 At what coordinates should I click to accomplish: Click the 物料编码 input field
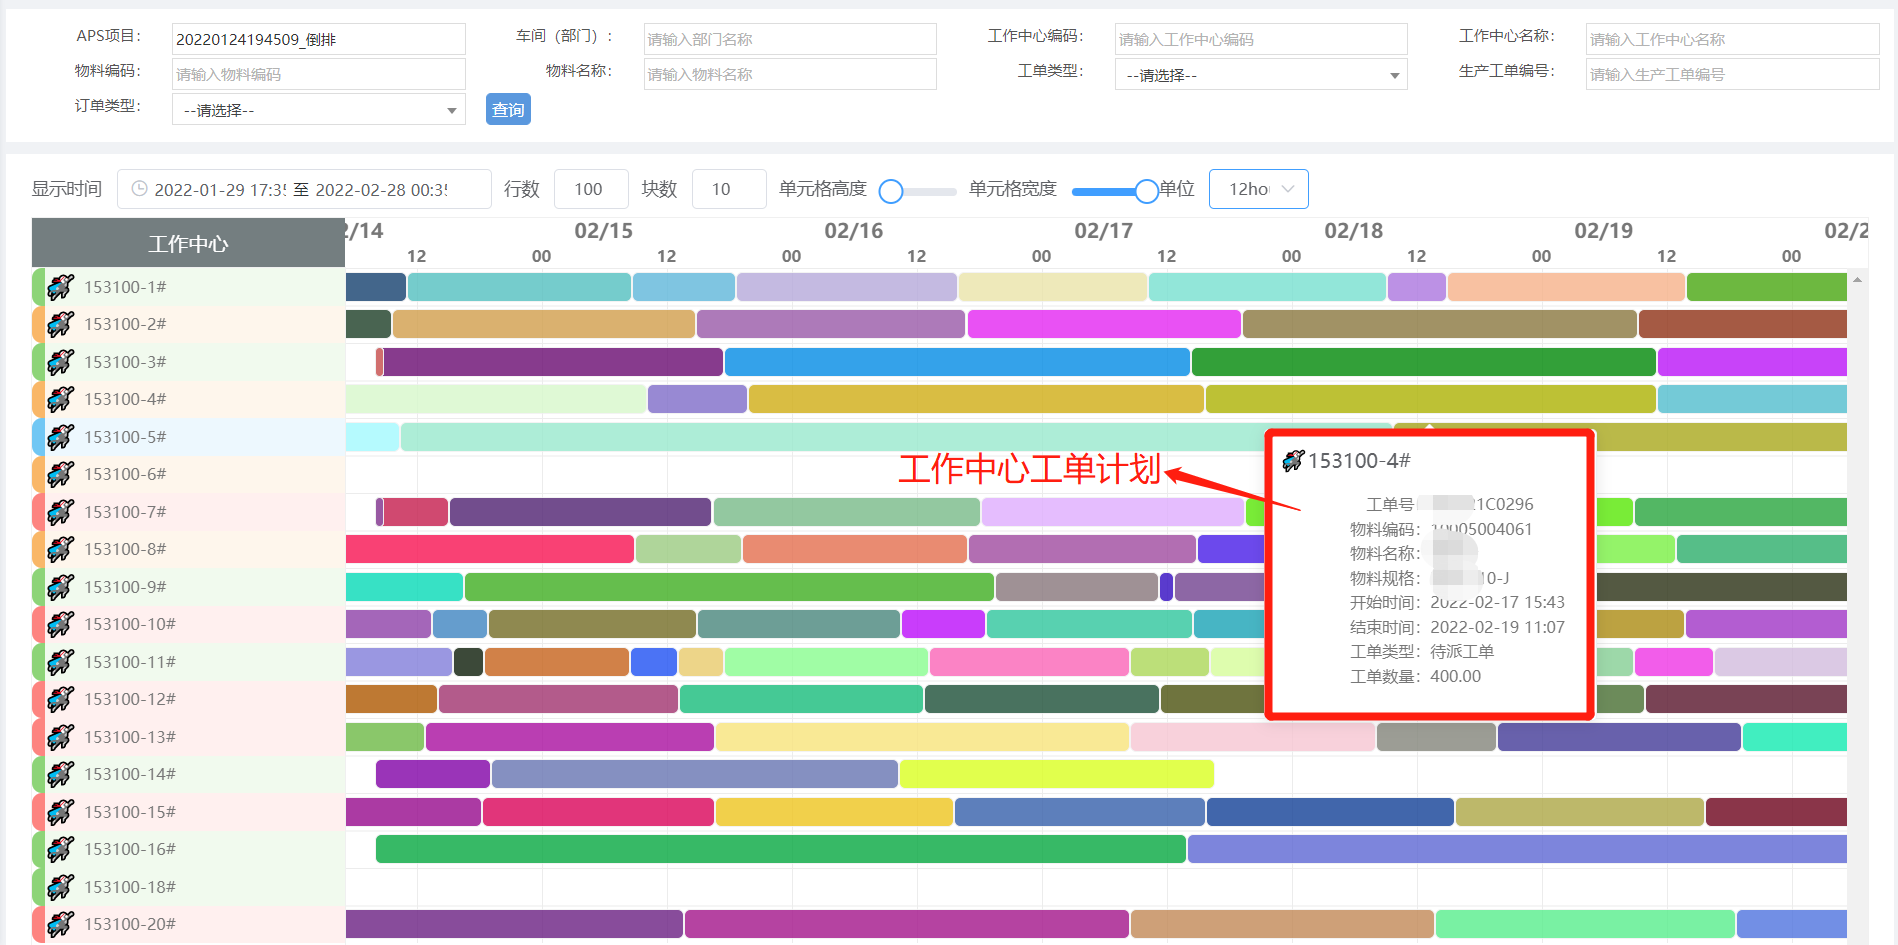[318, 74]
